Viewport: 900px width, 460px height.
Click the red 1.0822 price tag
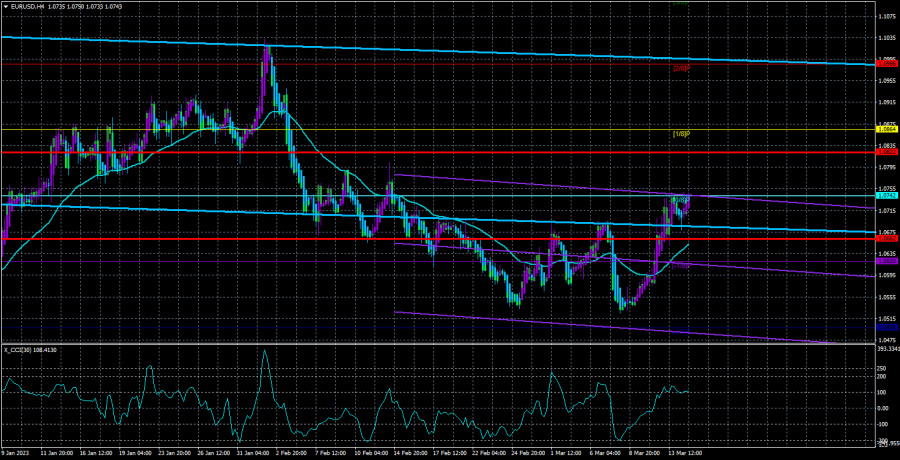[887, 152]
